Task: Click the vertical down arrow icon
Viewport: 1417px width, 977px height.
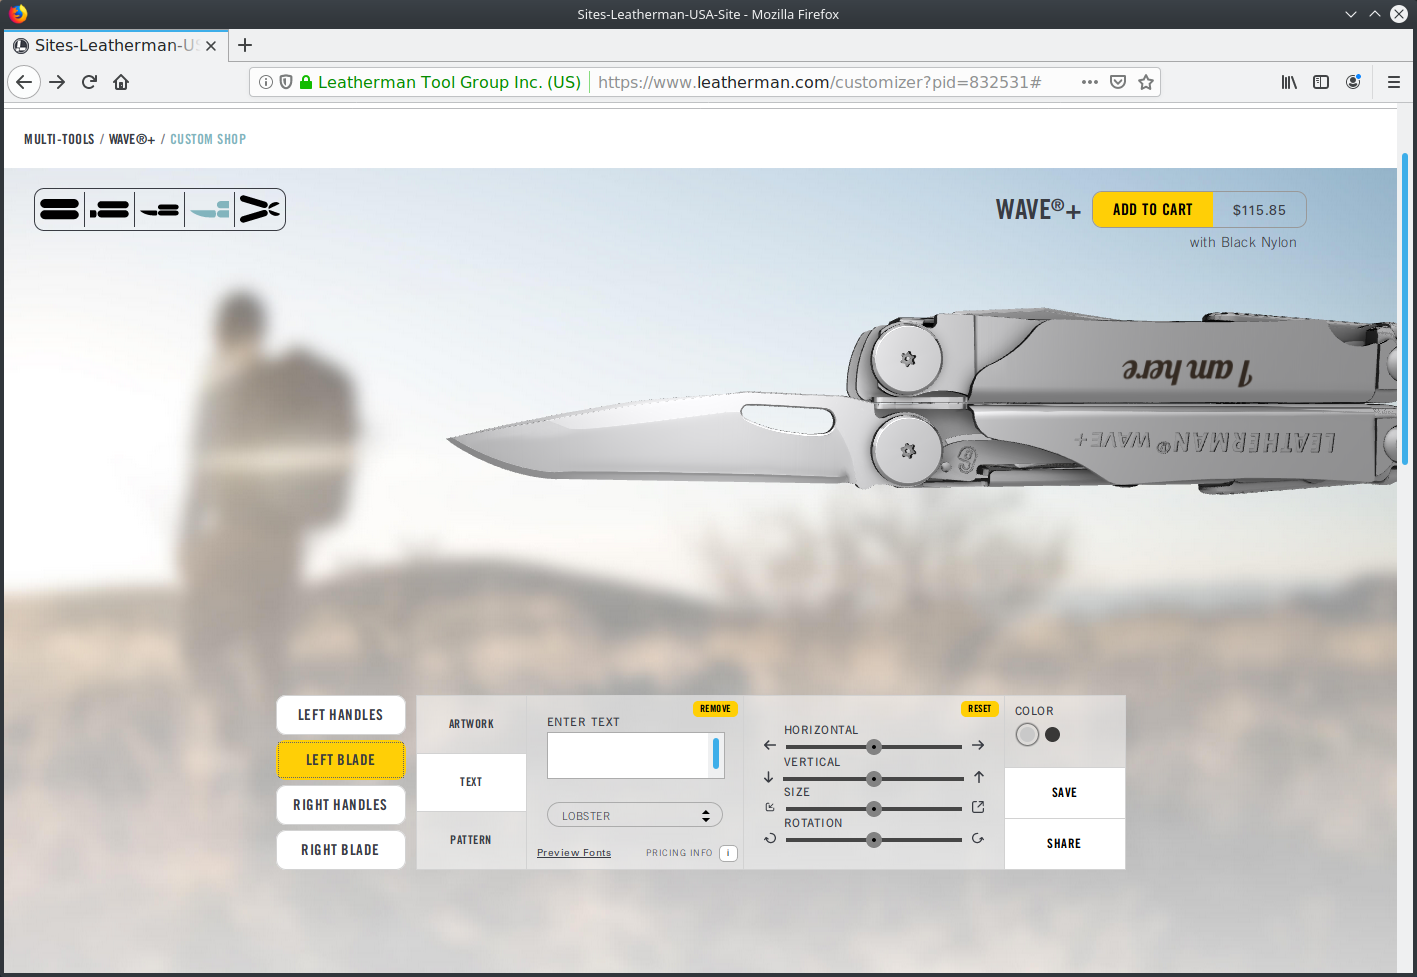Action: tap(768, 777)
